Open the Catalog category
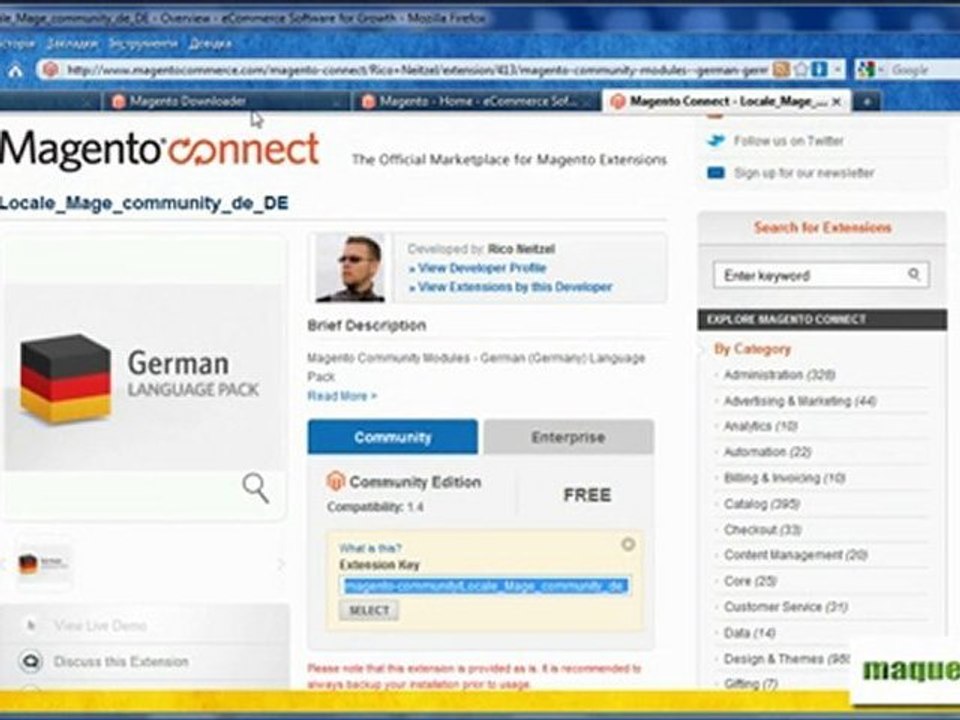Image resolution: width=960 pixels, height=720 pixels. [762, 504]
